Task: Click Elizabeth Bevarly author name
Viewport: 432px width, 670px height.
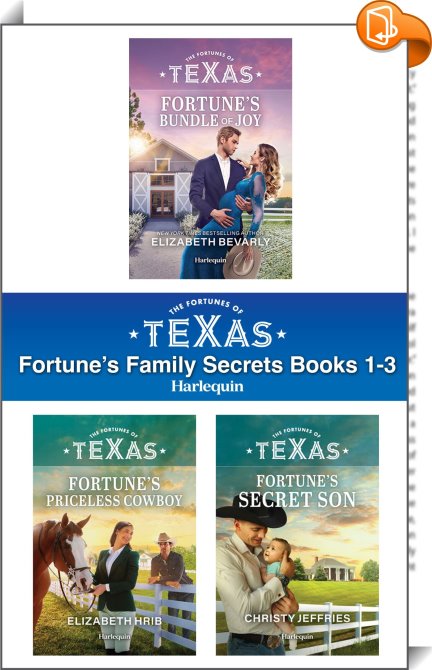Action: tap(211, 242)
